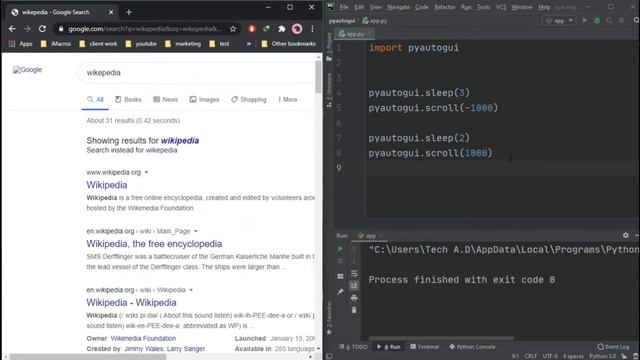640x360 pixels.
Task: Show hidden bookmarks chevron
Action: click(249, 44)
